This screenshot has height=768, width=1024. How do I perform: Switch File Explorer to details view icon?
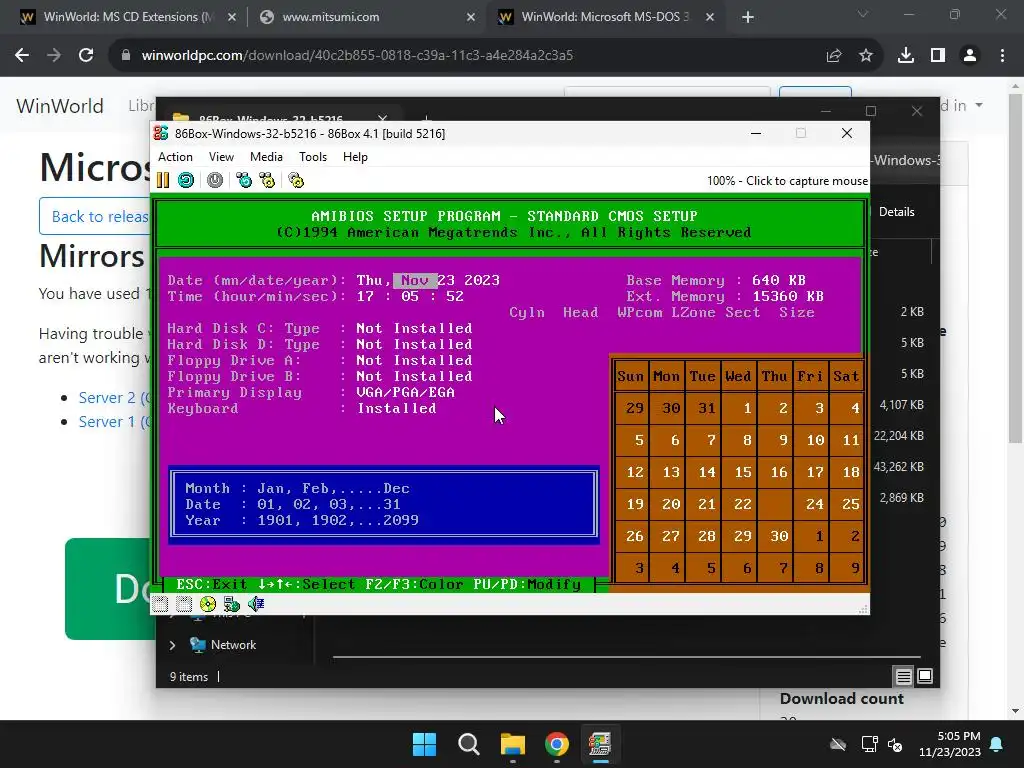(x=903, y=677)
